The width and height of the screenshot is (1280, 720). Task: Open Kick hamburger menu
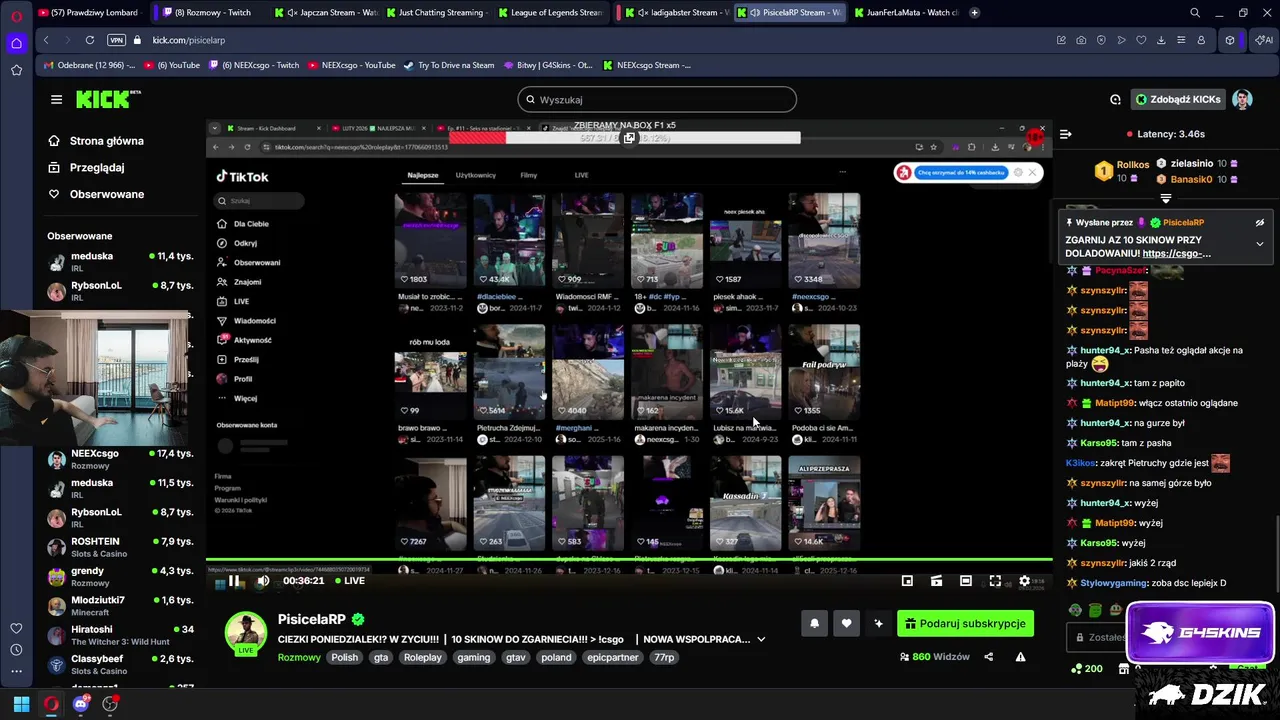(x=56, y=99)
